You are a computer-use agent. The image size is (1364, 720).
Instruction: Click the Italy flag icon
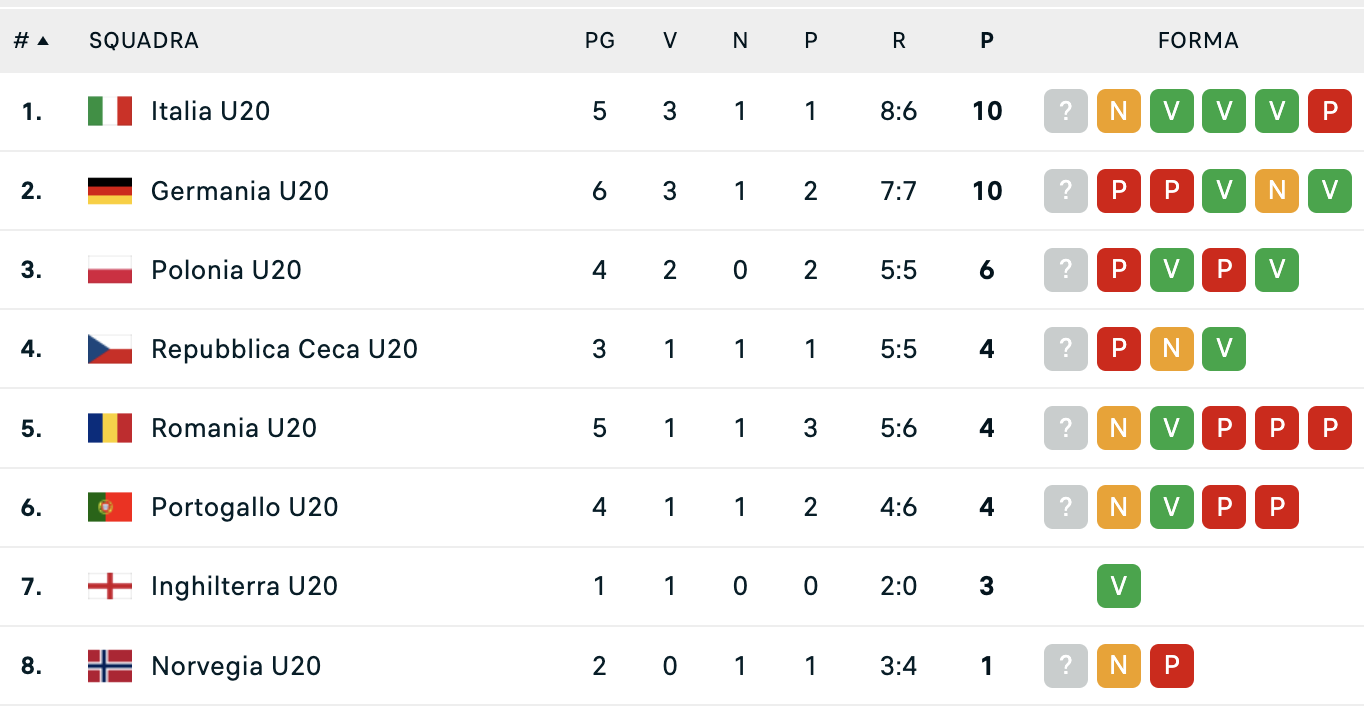tap(110, 111)
